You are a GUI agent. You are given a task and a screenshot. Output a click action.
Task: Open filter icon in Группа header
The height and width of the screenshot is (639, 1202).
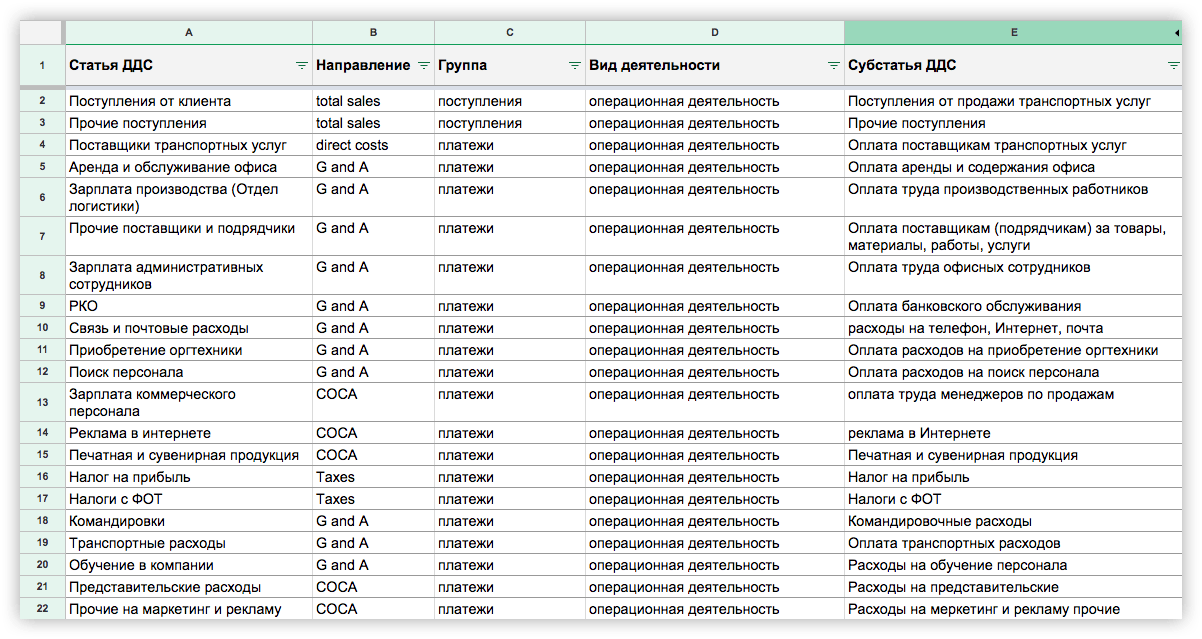[574, 66]
